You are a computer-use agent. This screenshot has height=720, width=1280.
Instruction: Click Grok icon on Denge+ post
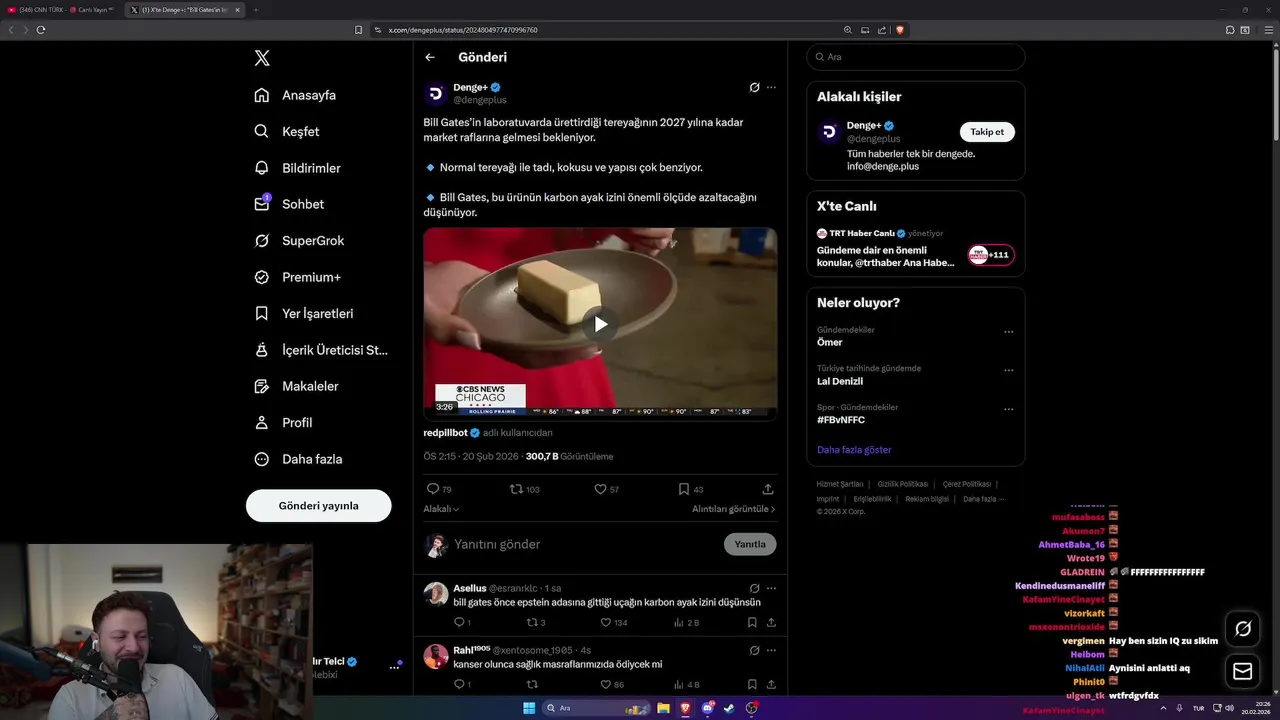coord(755,88)
